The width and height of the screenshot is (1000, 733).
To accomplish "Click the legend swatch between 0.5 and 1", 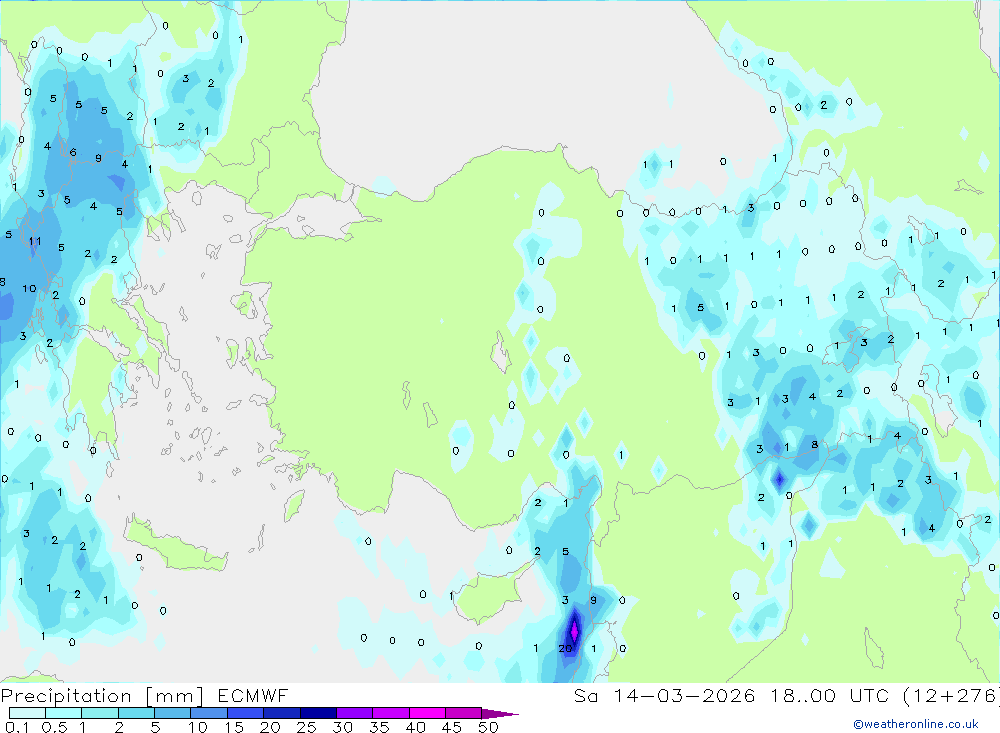I will [x=64, y=713].
